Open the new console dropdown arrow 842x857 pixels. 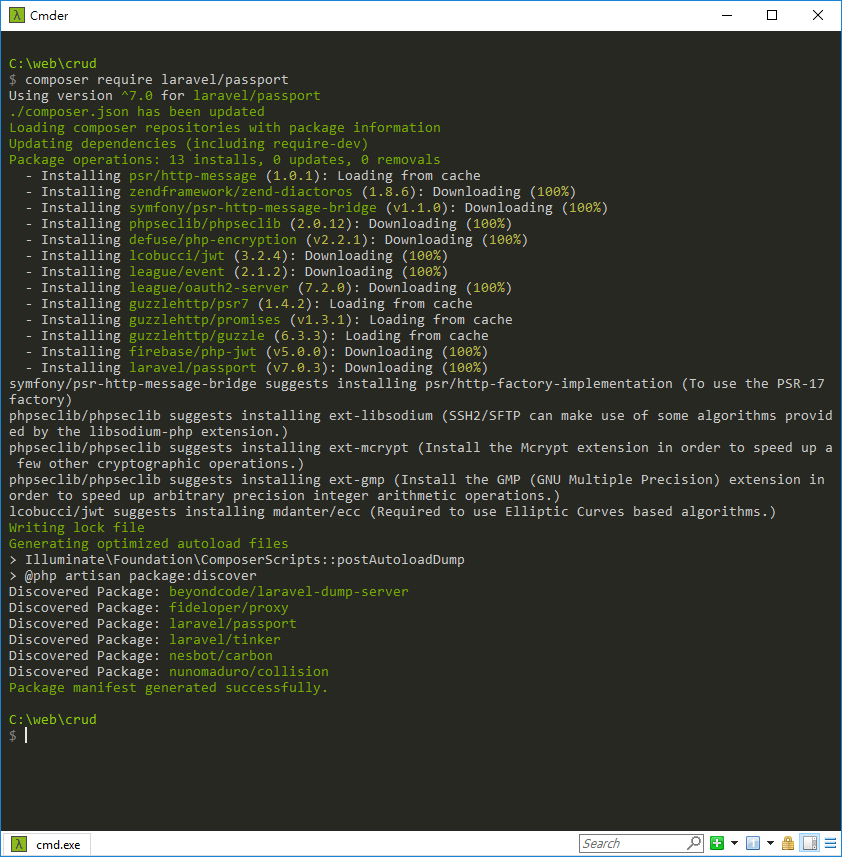[734, 843]
